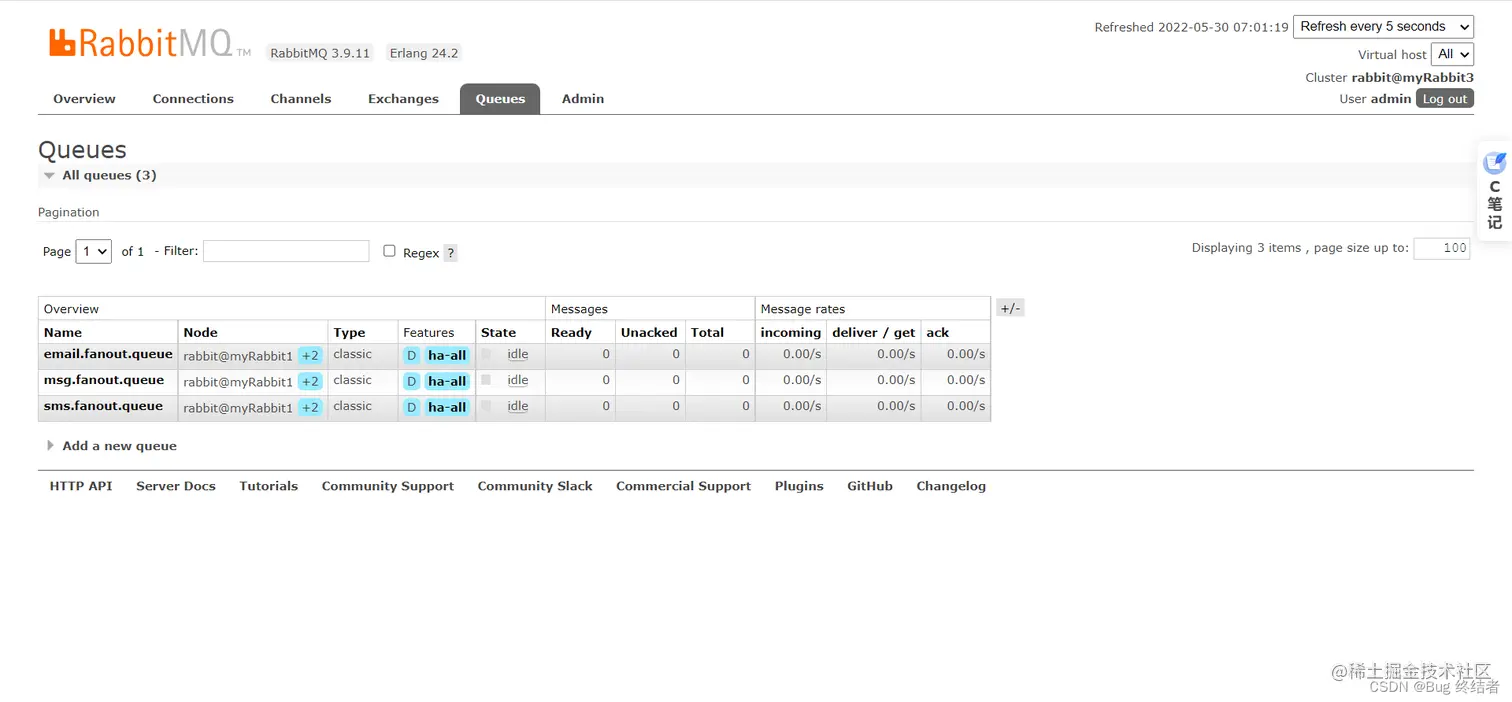Image resolution: width=1512 pixels, height=702 pixels.
Task: Open the note-taking sidebar widget icon
Action: click(1494, 163)
